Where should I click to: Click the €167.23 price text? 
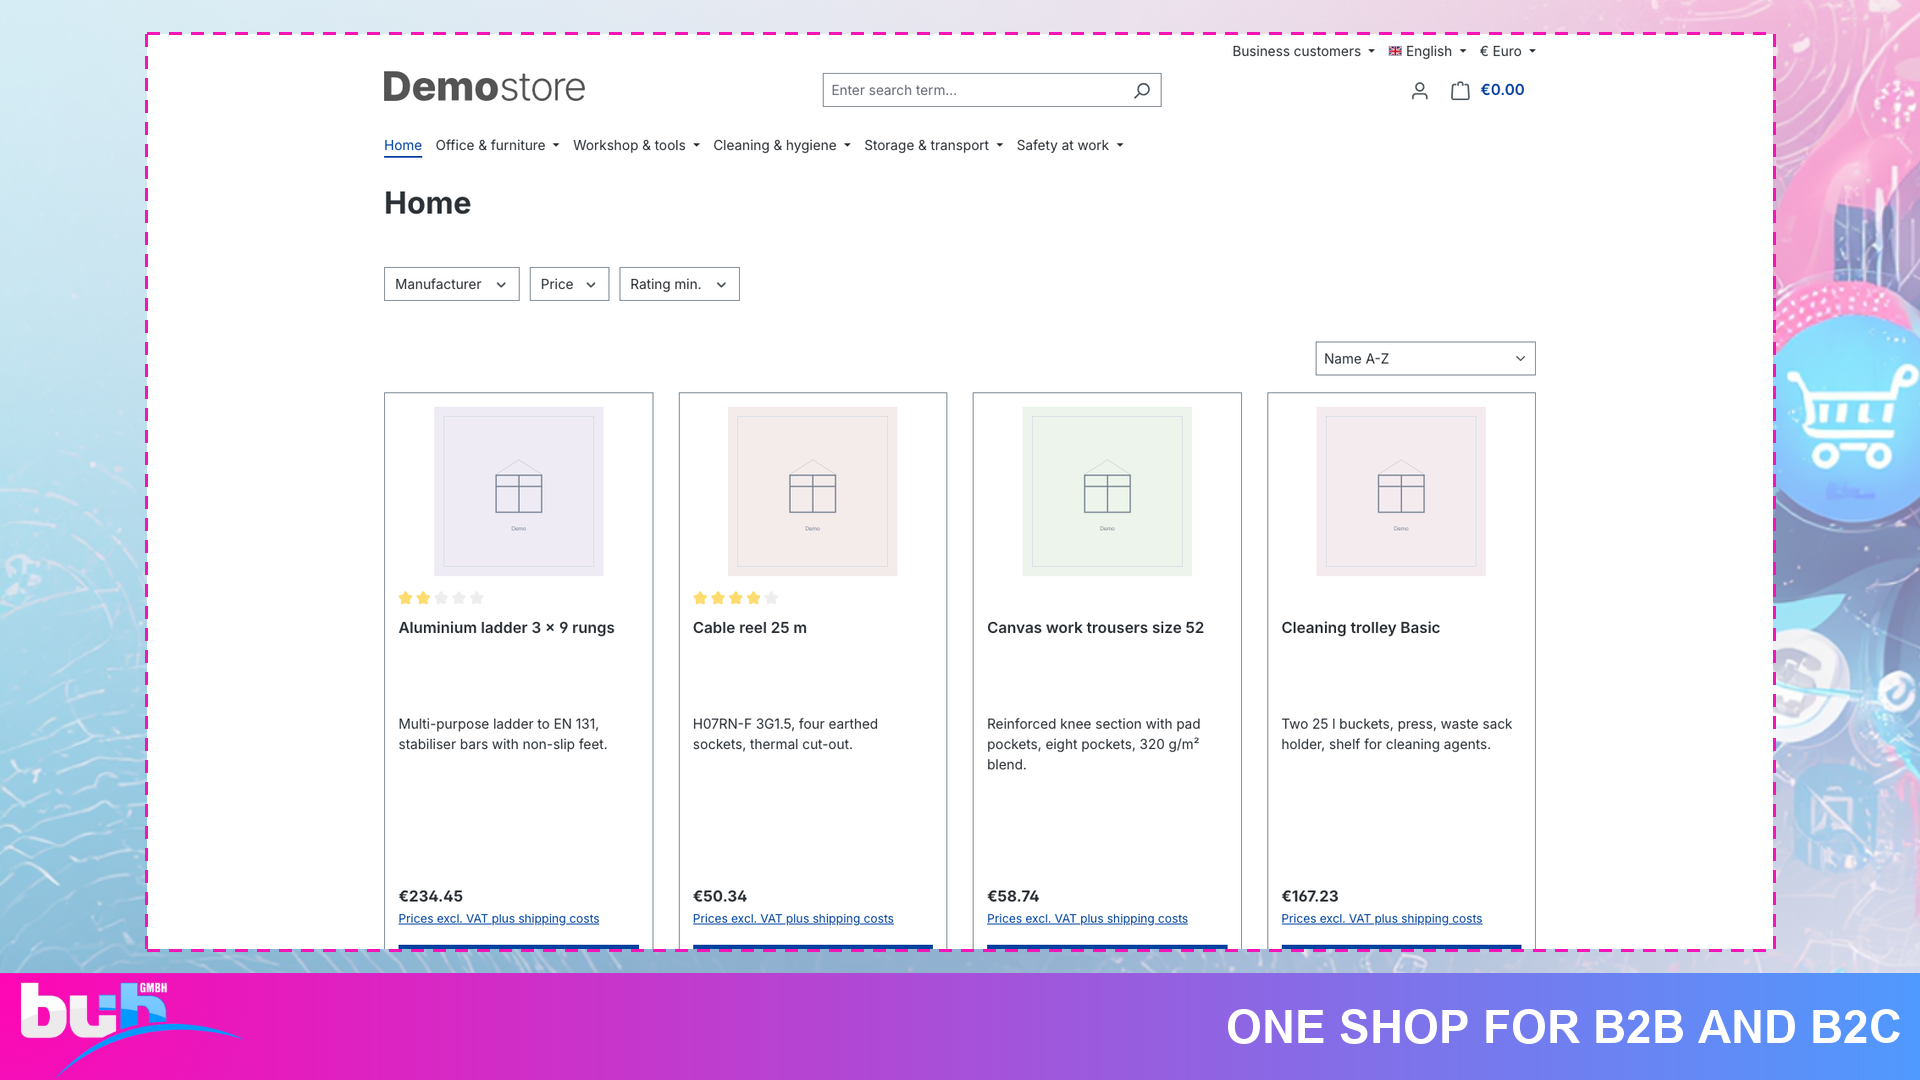click(x=1309, y=896)
